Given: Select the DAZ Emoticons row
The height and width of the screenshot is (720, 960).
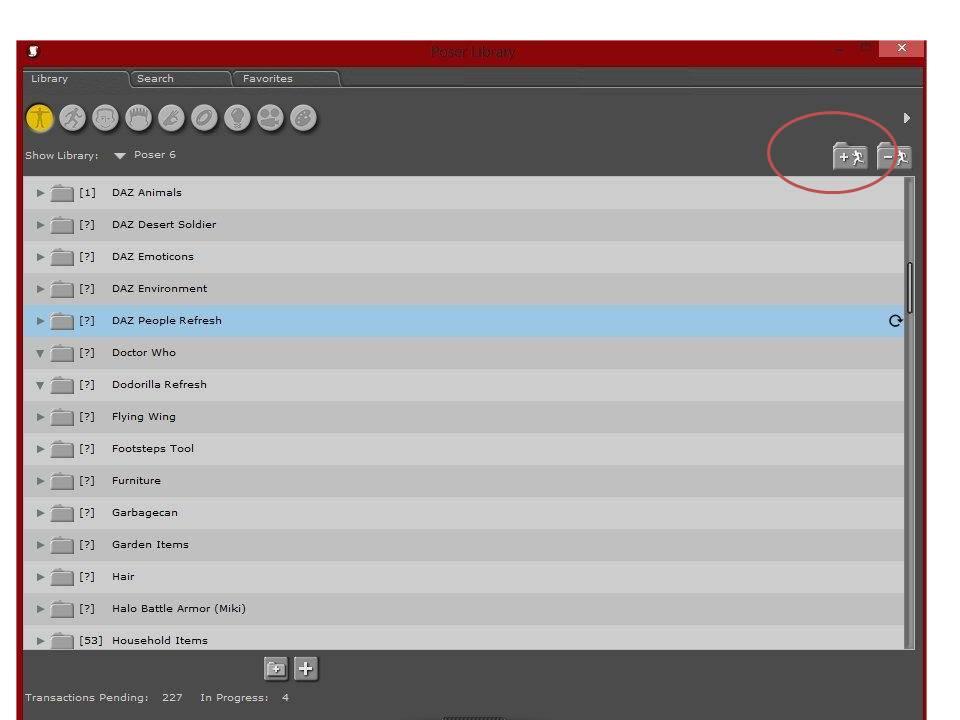Looking at the screenshot, I should pos(463,257).
